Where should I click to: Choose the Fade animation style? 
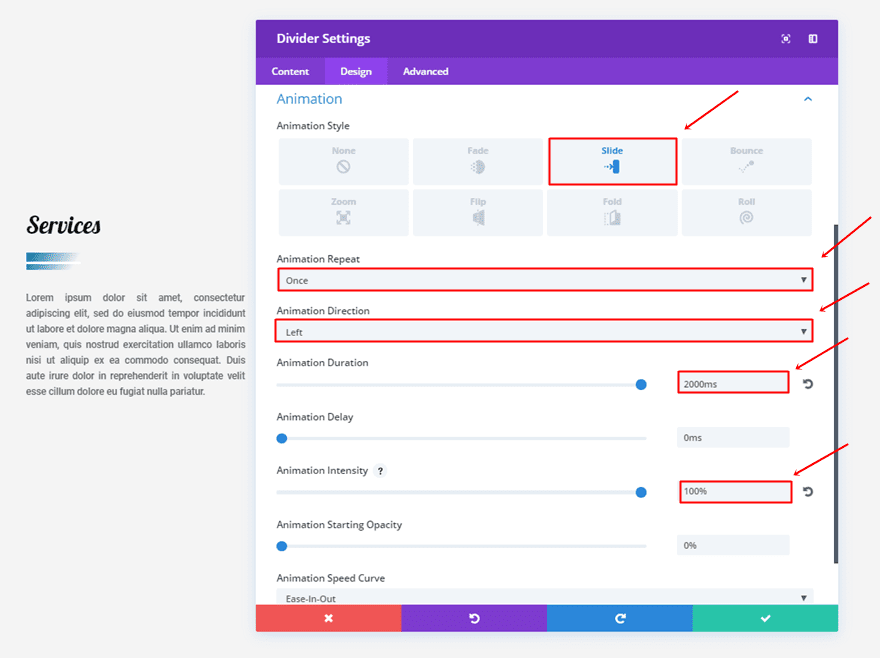tap(477, 161)
